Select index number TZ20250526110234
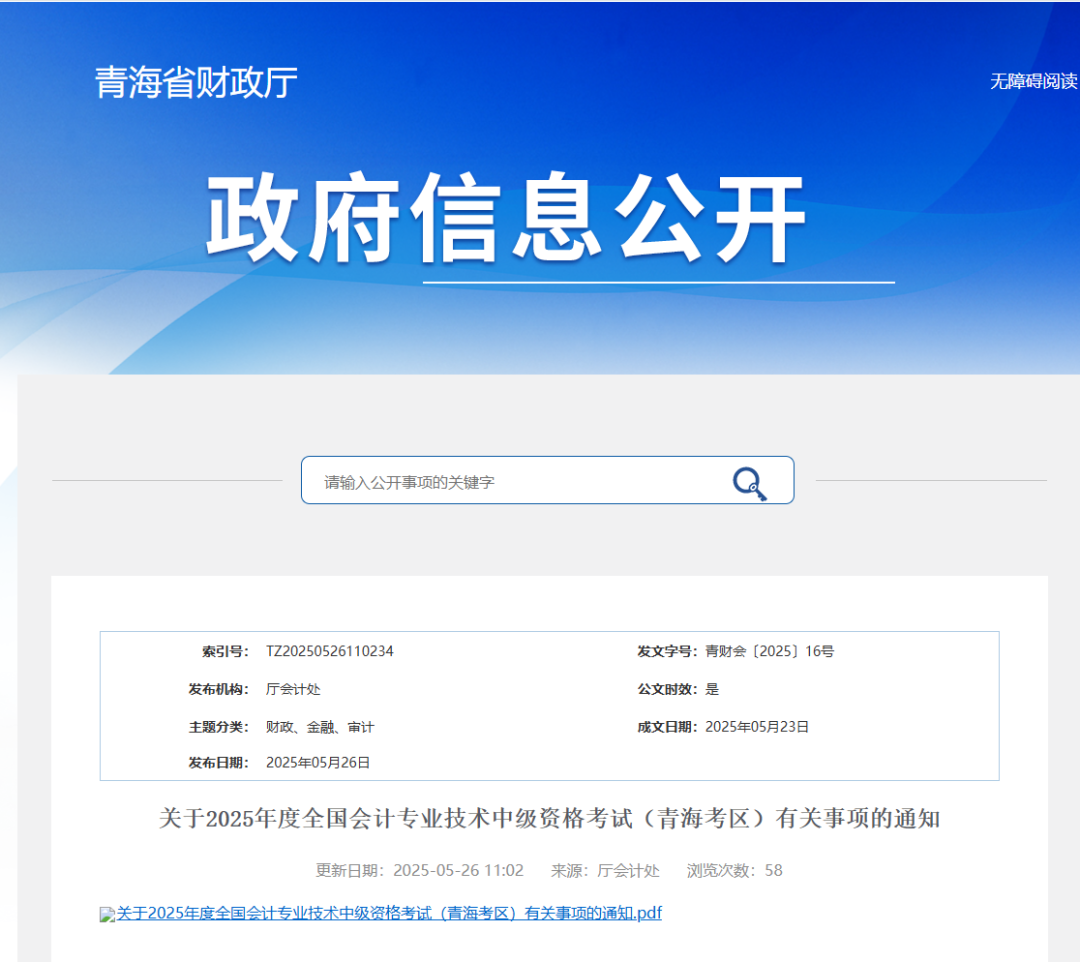Viewport: 1080px width, 962px height. point(329,651)
